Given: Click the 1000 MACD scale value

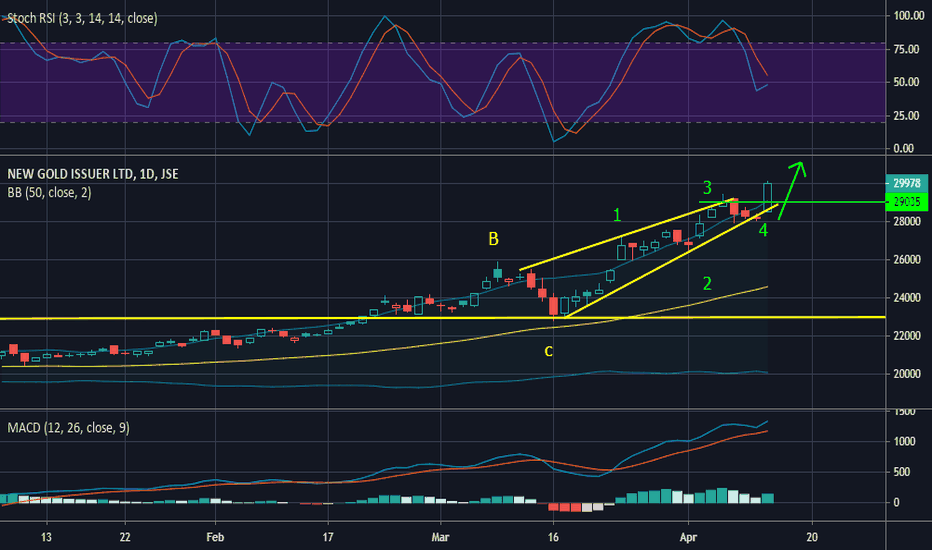Looking at the screenshot, I should [904, 441].
